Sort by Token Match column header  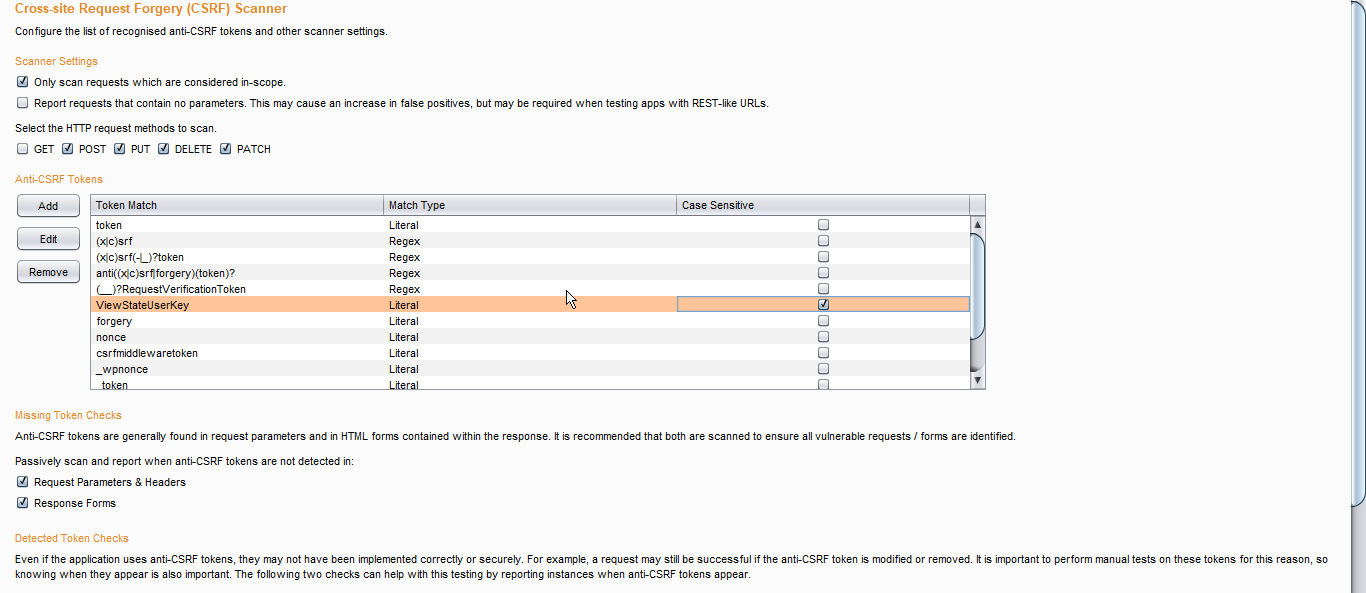click(x=237, y=205)
